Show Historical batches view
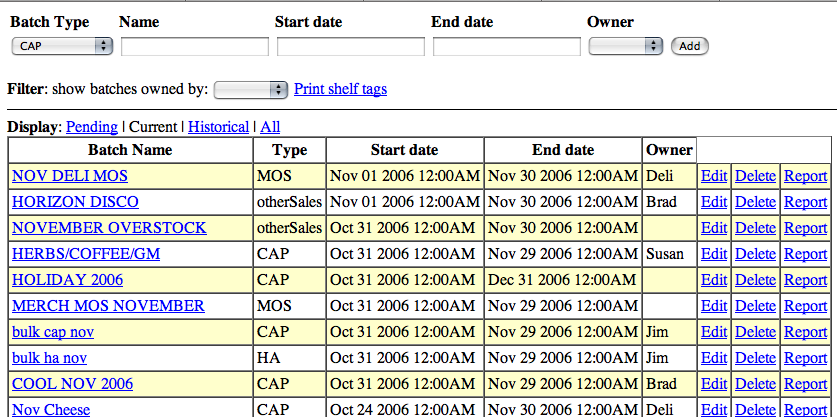Screen dimensions: 837x417 pyautogui.click(x=218, y=127)
